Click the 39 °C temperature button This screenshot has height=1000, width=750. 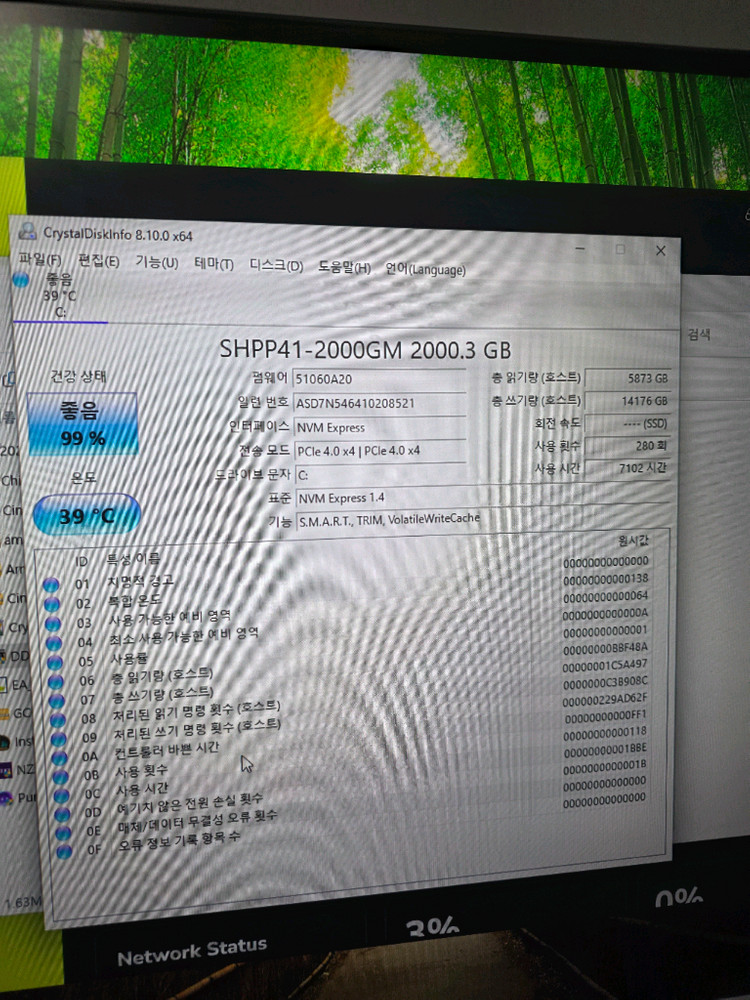pos(87,515)
